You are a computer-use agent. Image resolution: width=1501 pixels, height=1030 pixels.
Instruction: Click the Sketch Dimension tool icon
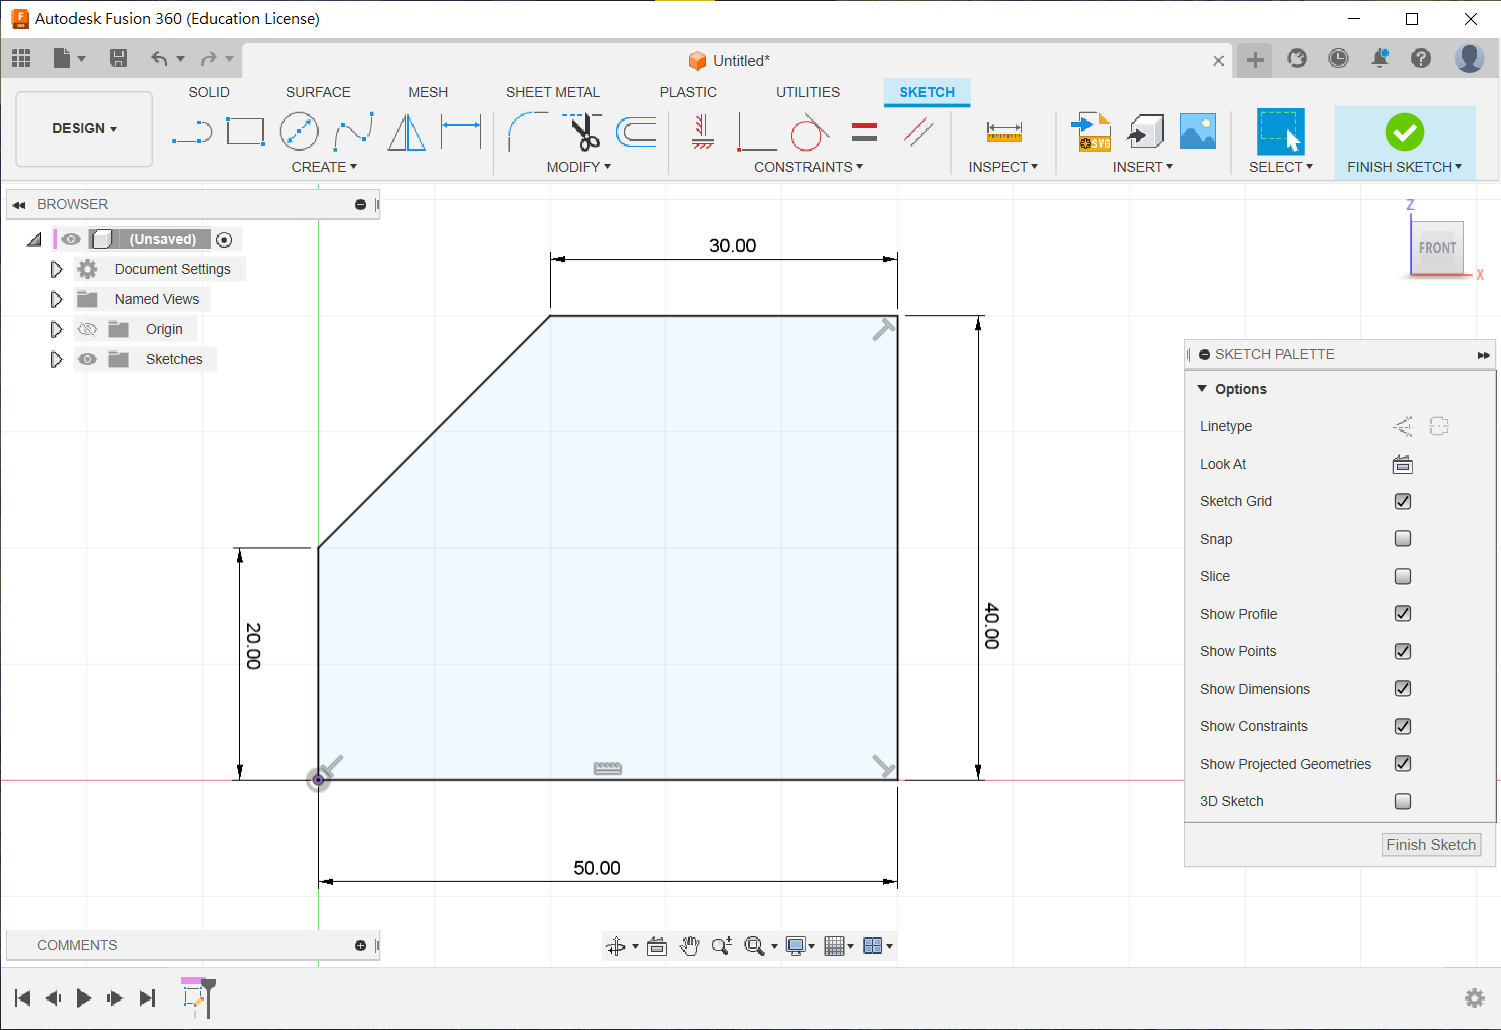coord(461,132)
